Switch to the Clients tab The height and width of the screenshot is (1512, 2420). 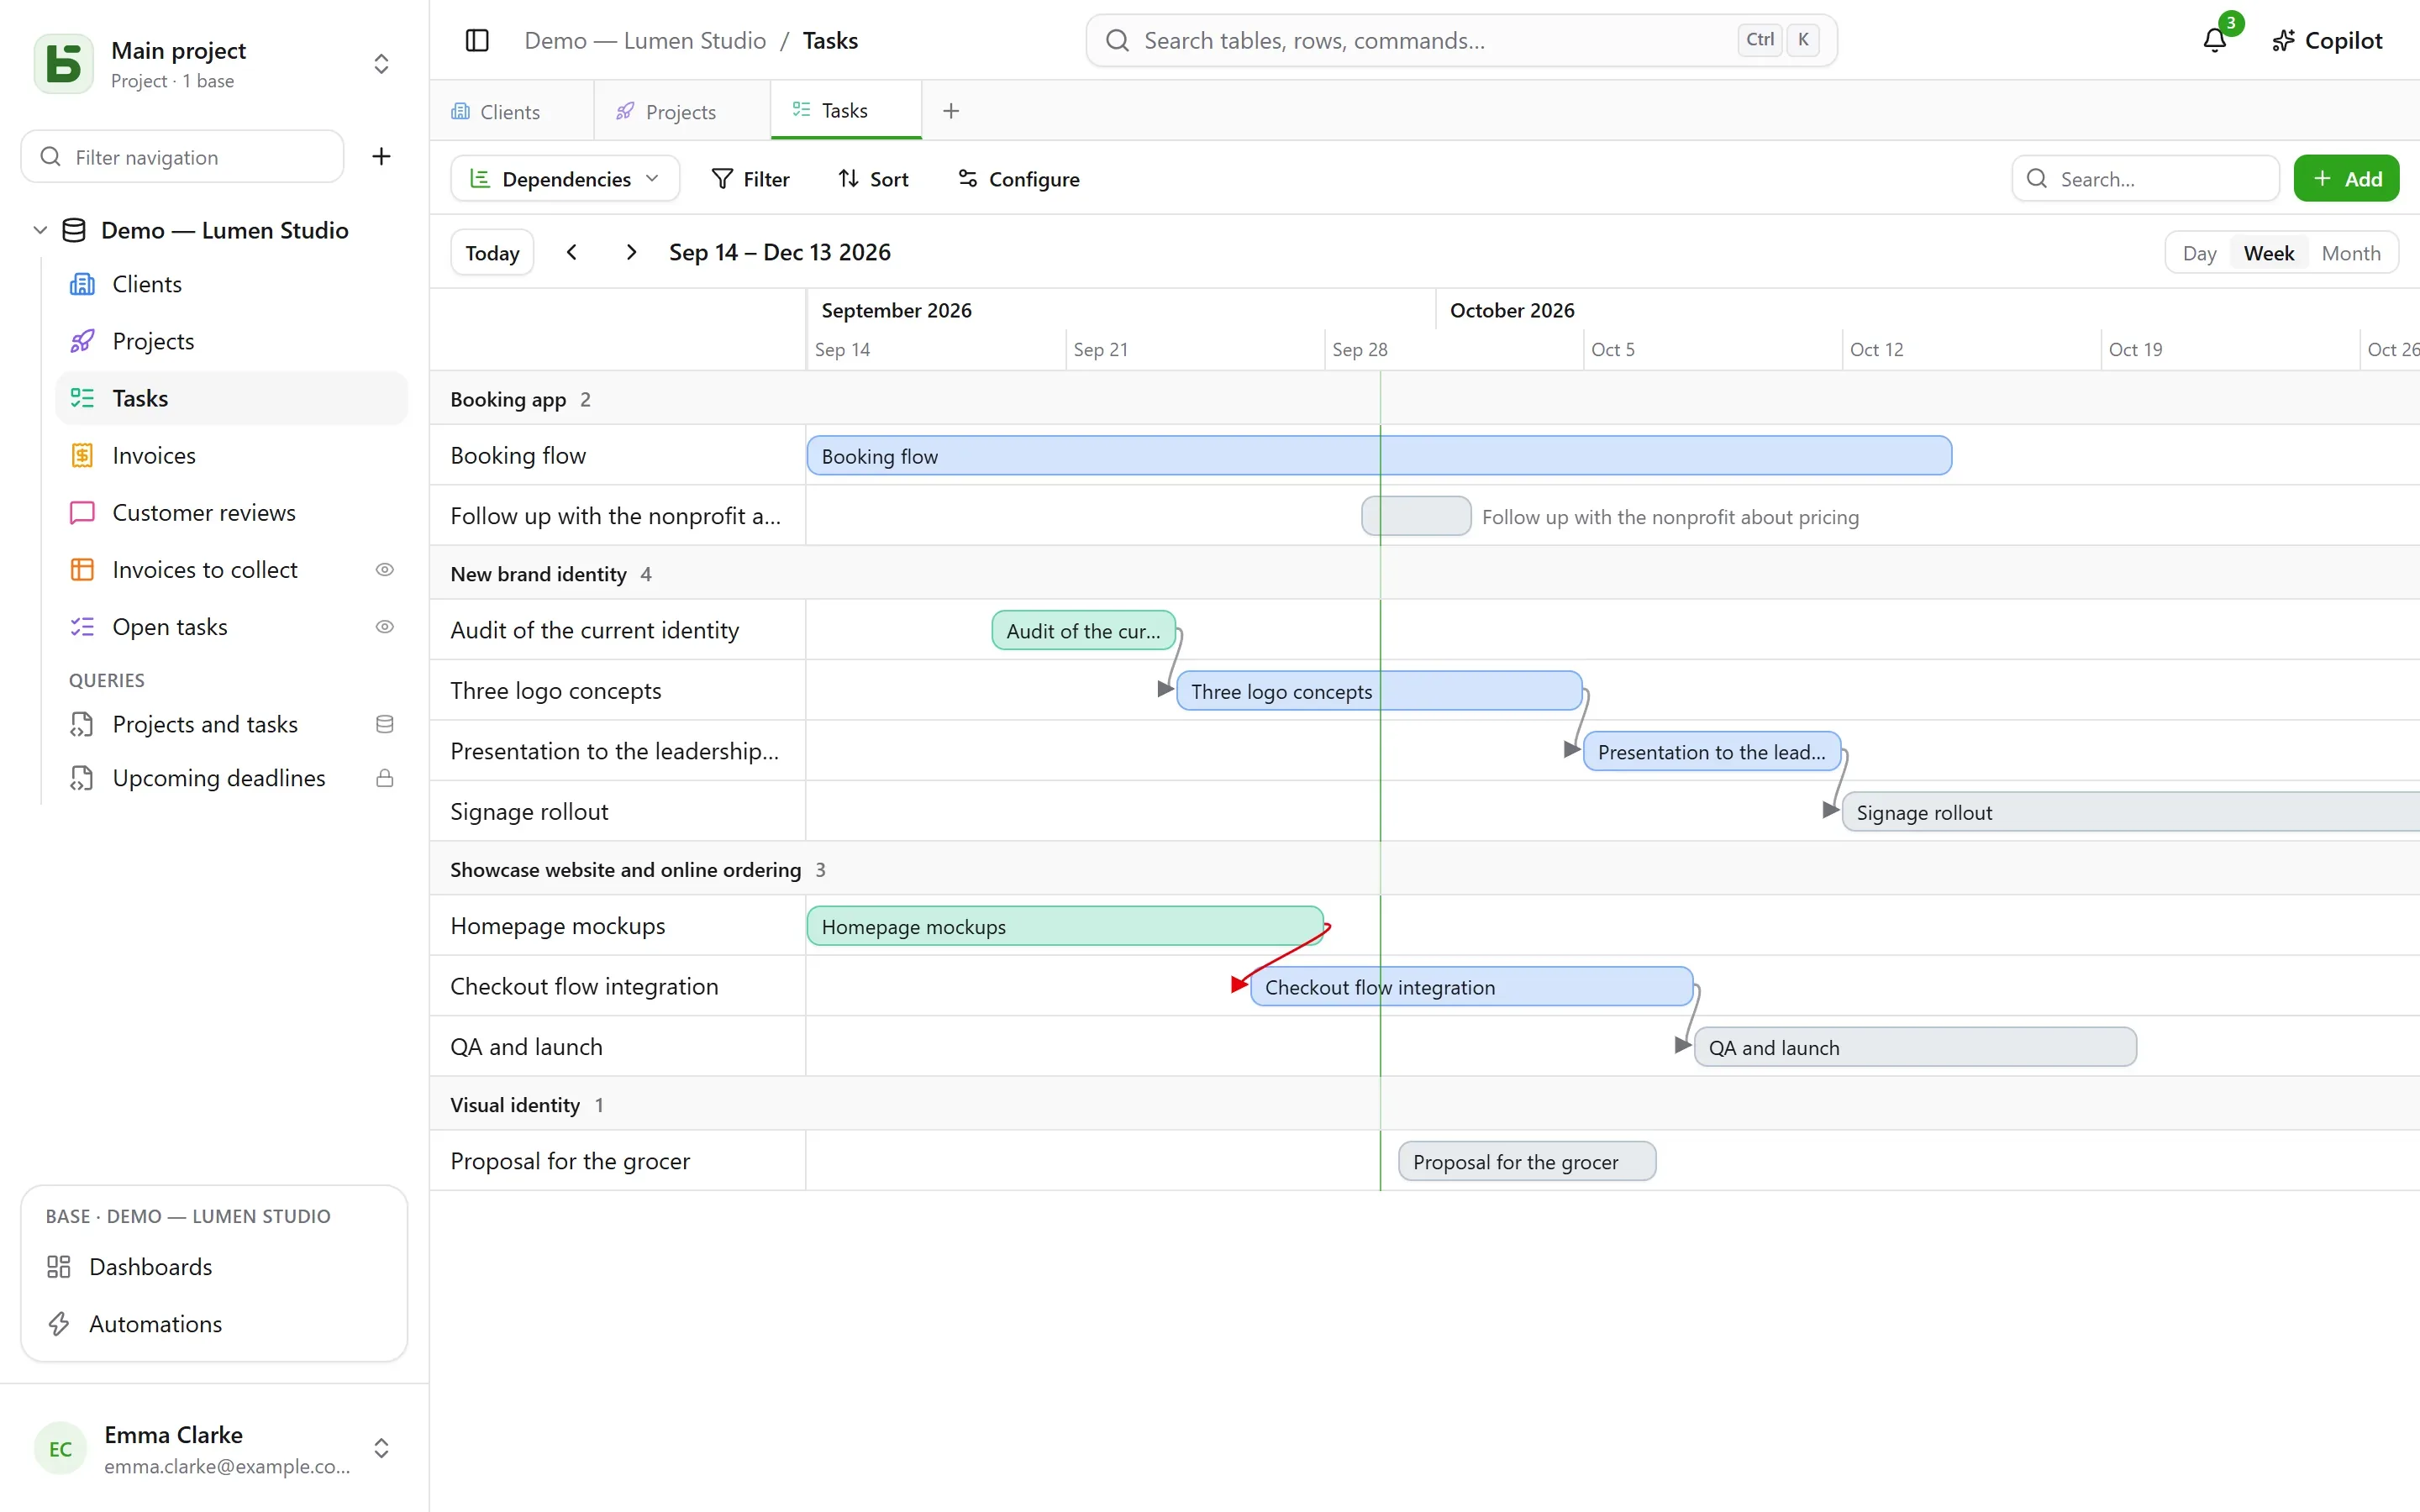pos(511,111)
